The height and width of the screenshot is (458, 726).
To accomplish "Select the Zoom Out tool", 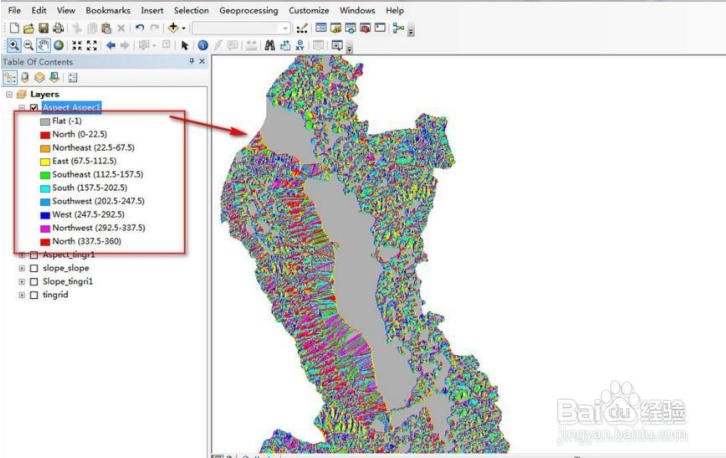I will pyautogui.click(x=28, y=45).
